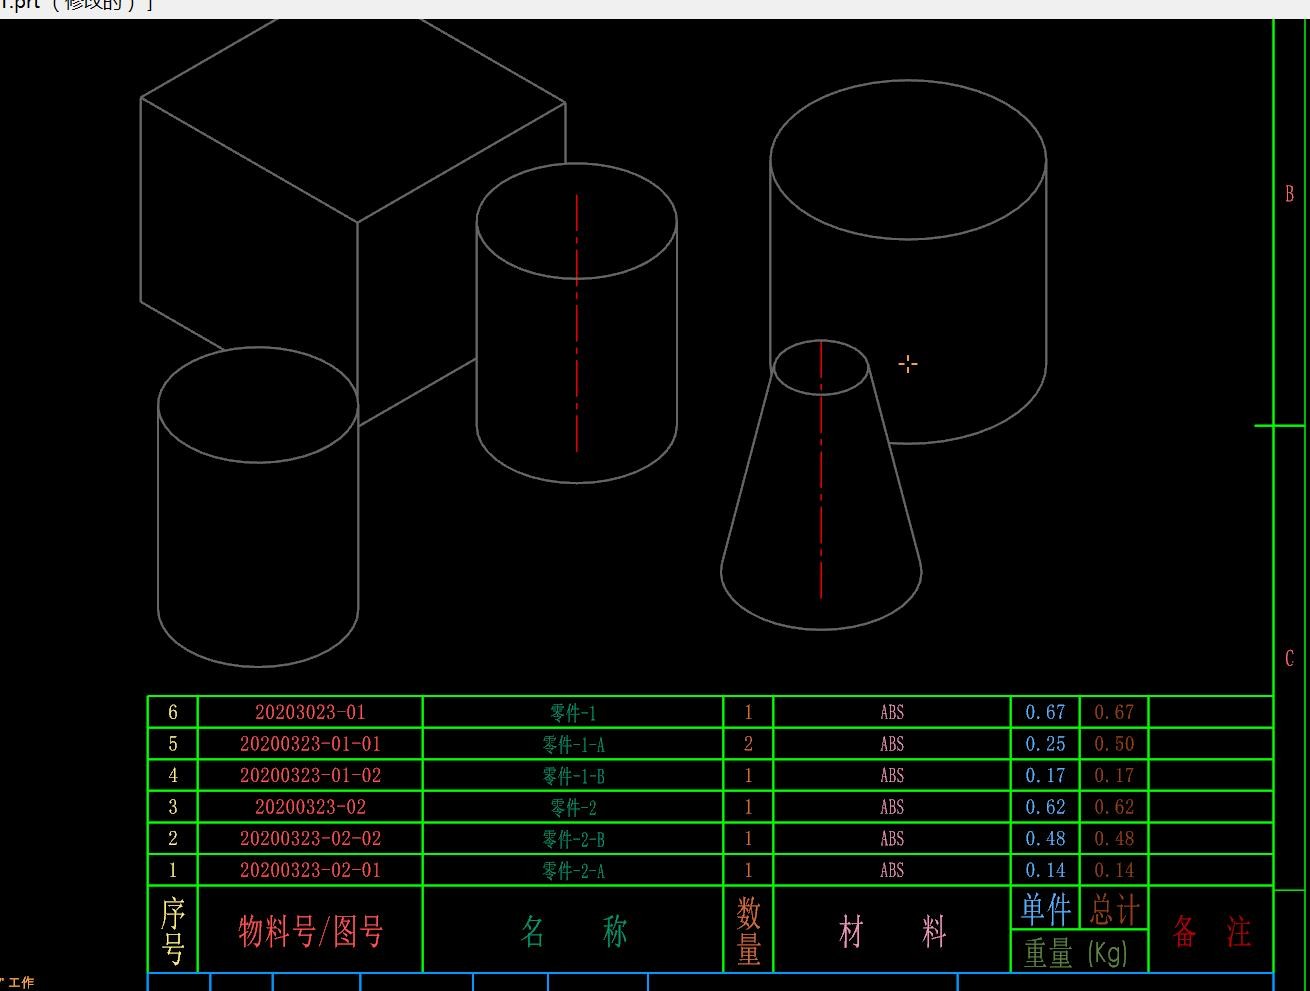The height and width of the screenshot is (991, 1310).
Task: Select sequence number 4 cell
Action: (x=173, y=775)
